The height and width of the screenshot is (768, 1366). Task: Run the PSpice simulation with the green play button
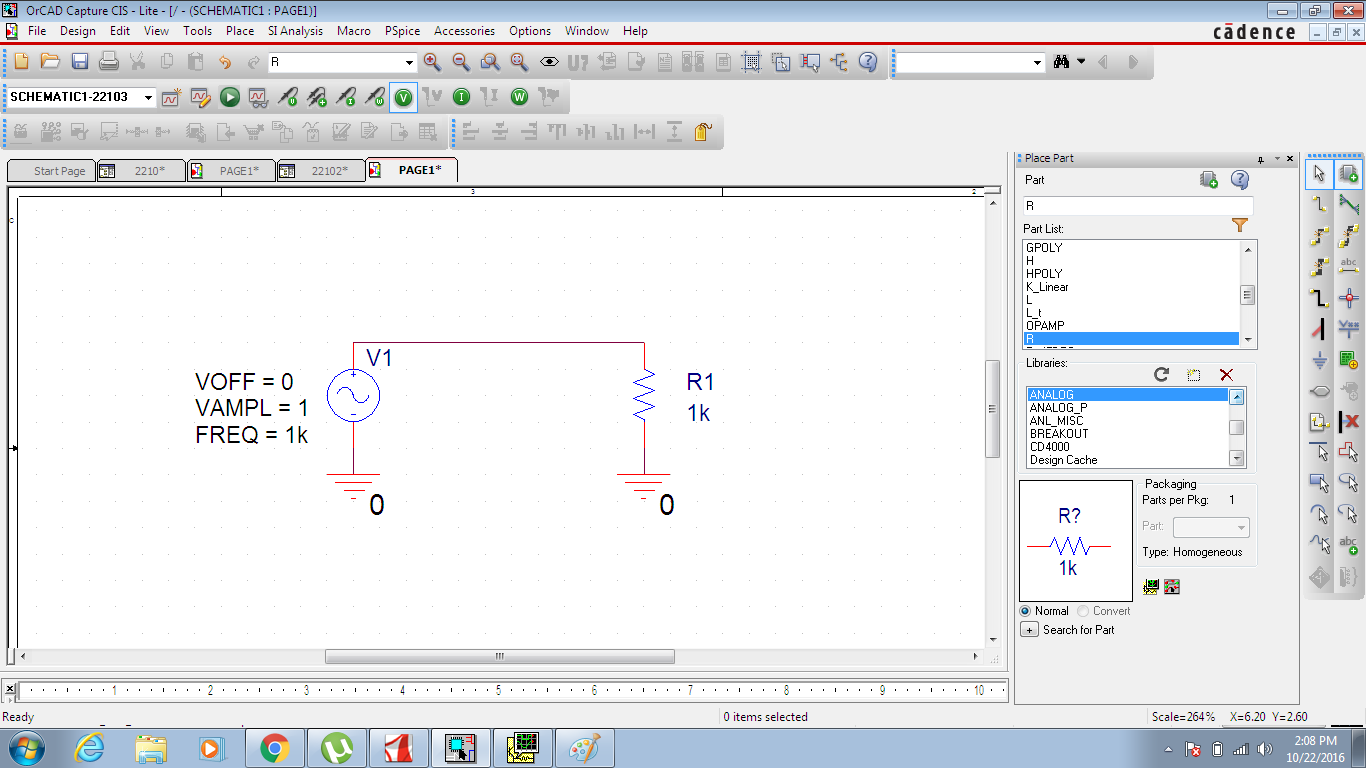click(230, 97)
